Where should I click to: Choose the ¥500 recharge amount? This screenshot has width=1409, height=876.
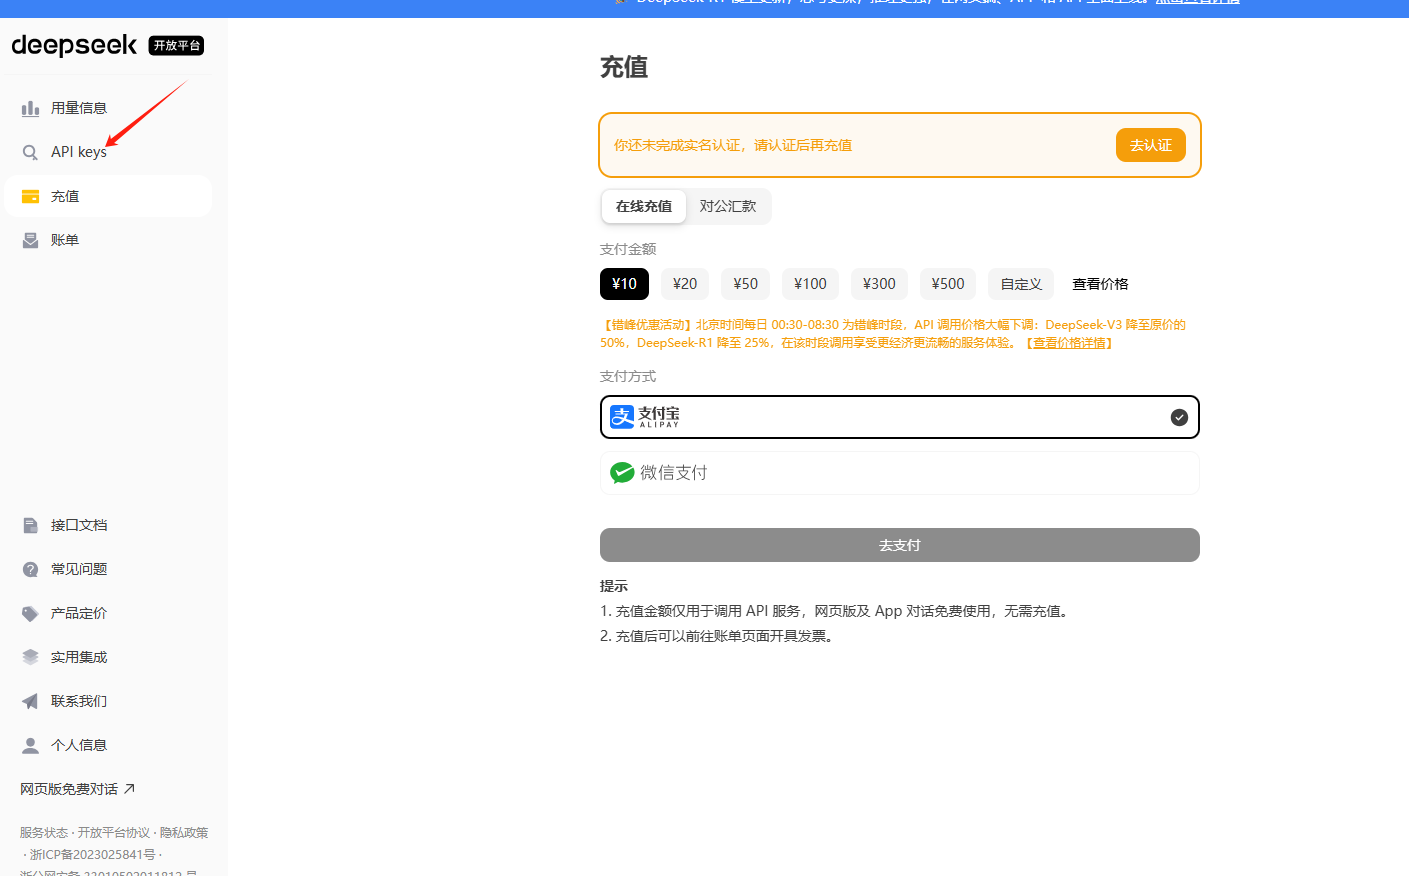[947, 284]
